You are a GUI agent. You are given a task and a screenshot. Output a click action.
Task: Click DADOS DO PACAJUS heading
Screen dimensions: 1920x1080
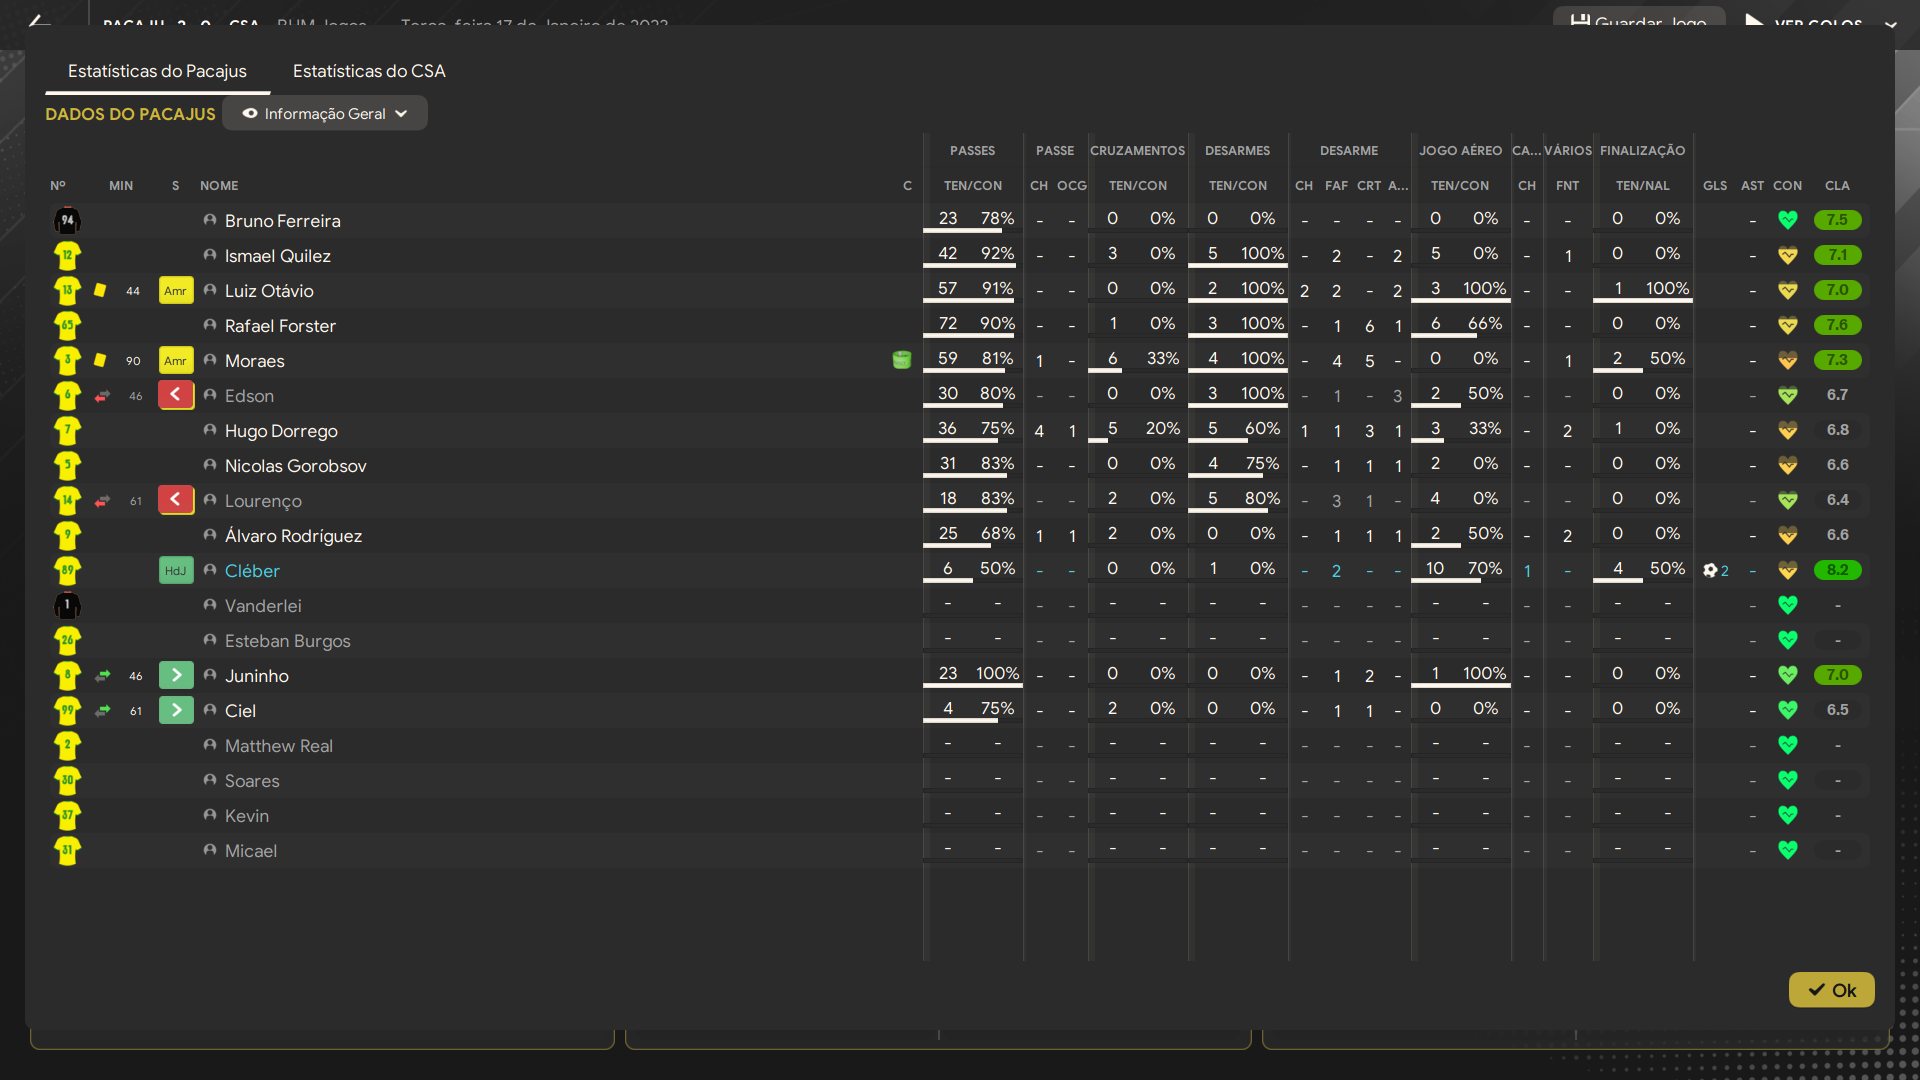130,114
